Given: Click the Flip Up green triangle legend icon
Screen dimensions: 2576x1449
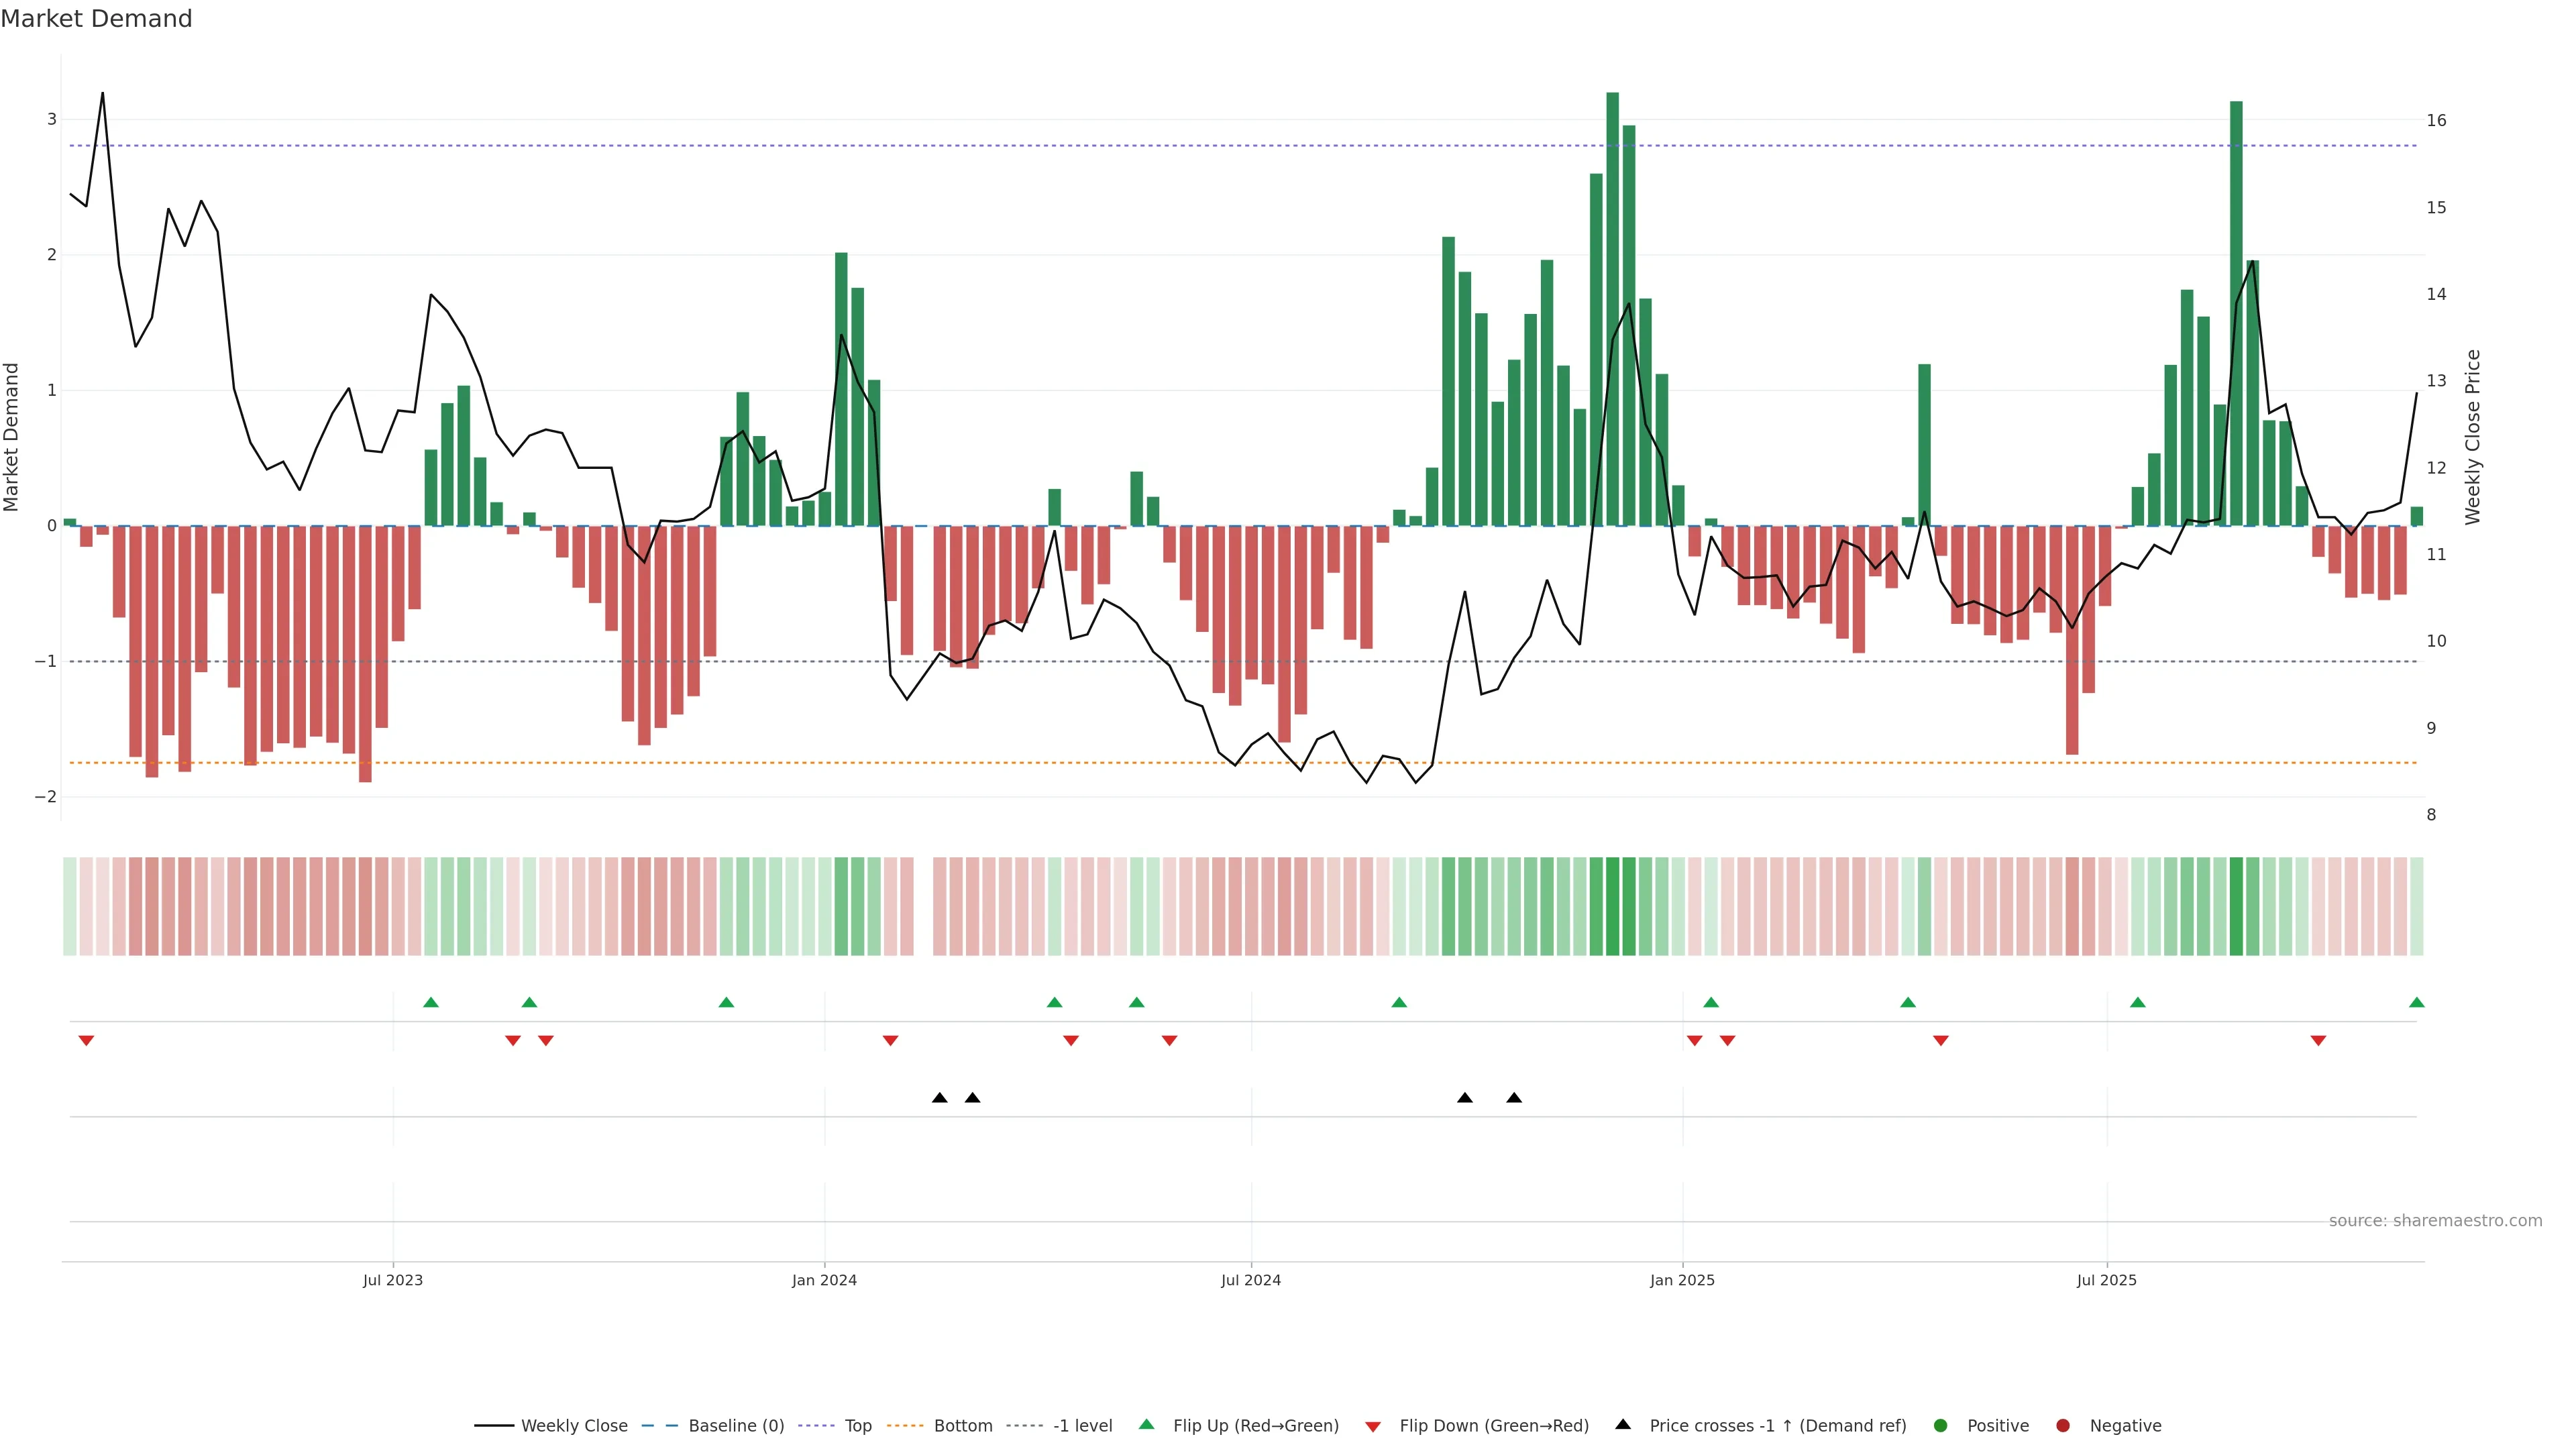Looking at the screenshot, I should 1146,1424.
